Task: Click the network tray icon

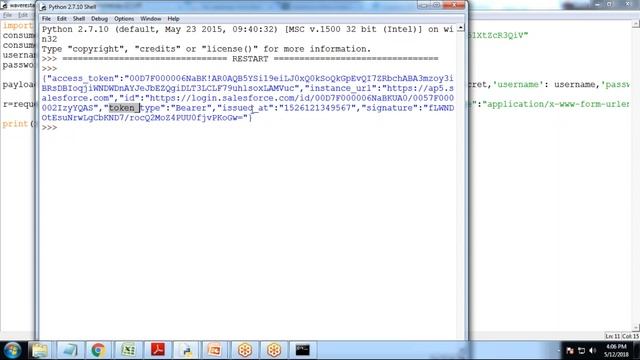Action: pyautogui.click(x=582, y=351)
